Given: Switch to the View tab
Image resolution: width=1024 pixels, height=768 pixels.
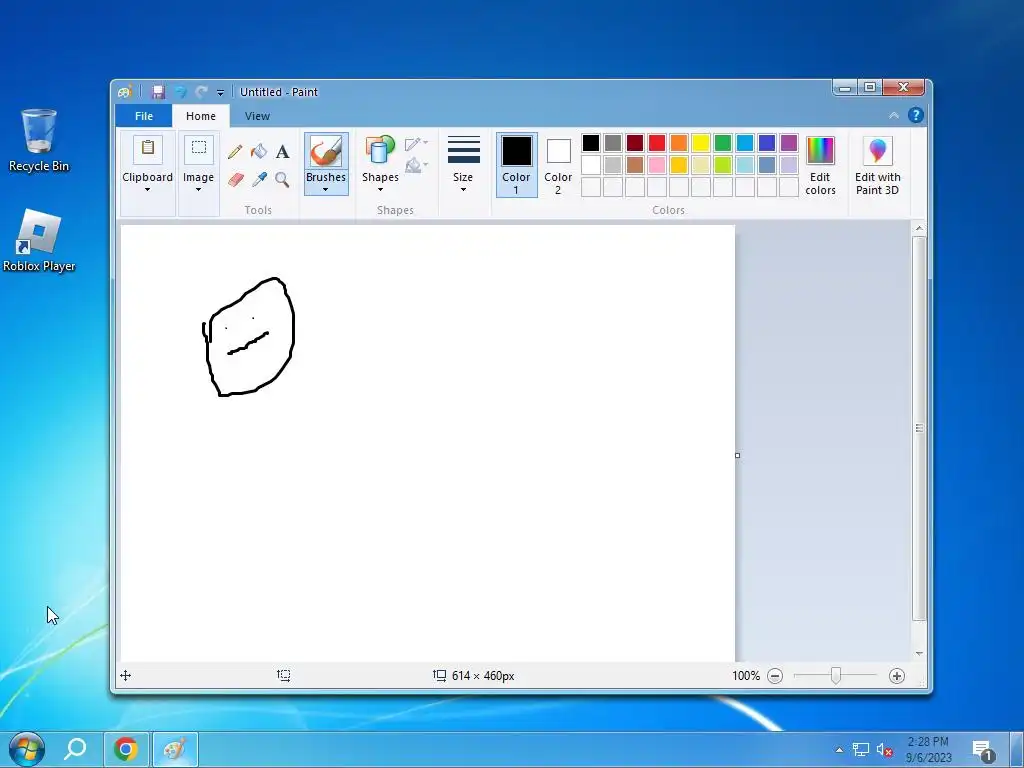Looking at the screenshot, I should tap(257, 116).
